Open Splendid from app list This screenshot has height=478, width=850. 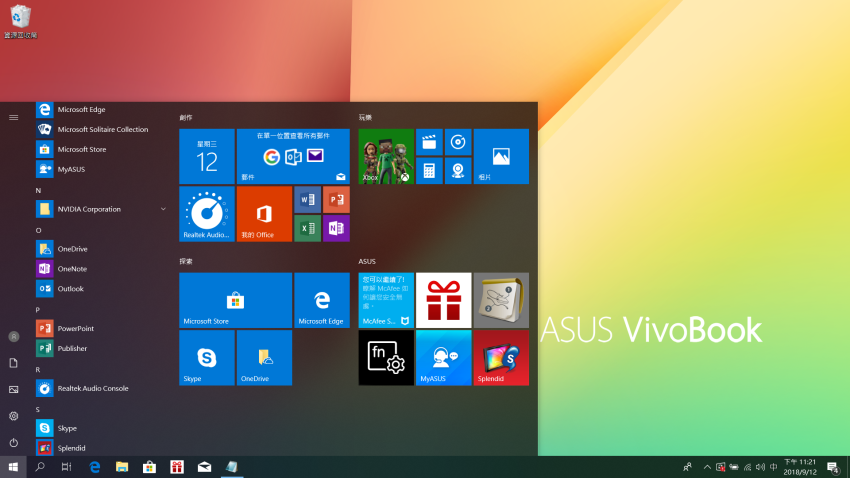101,448
